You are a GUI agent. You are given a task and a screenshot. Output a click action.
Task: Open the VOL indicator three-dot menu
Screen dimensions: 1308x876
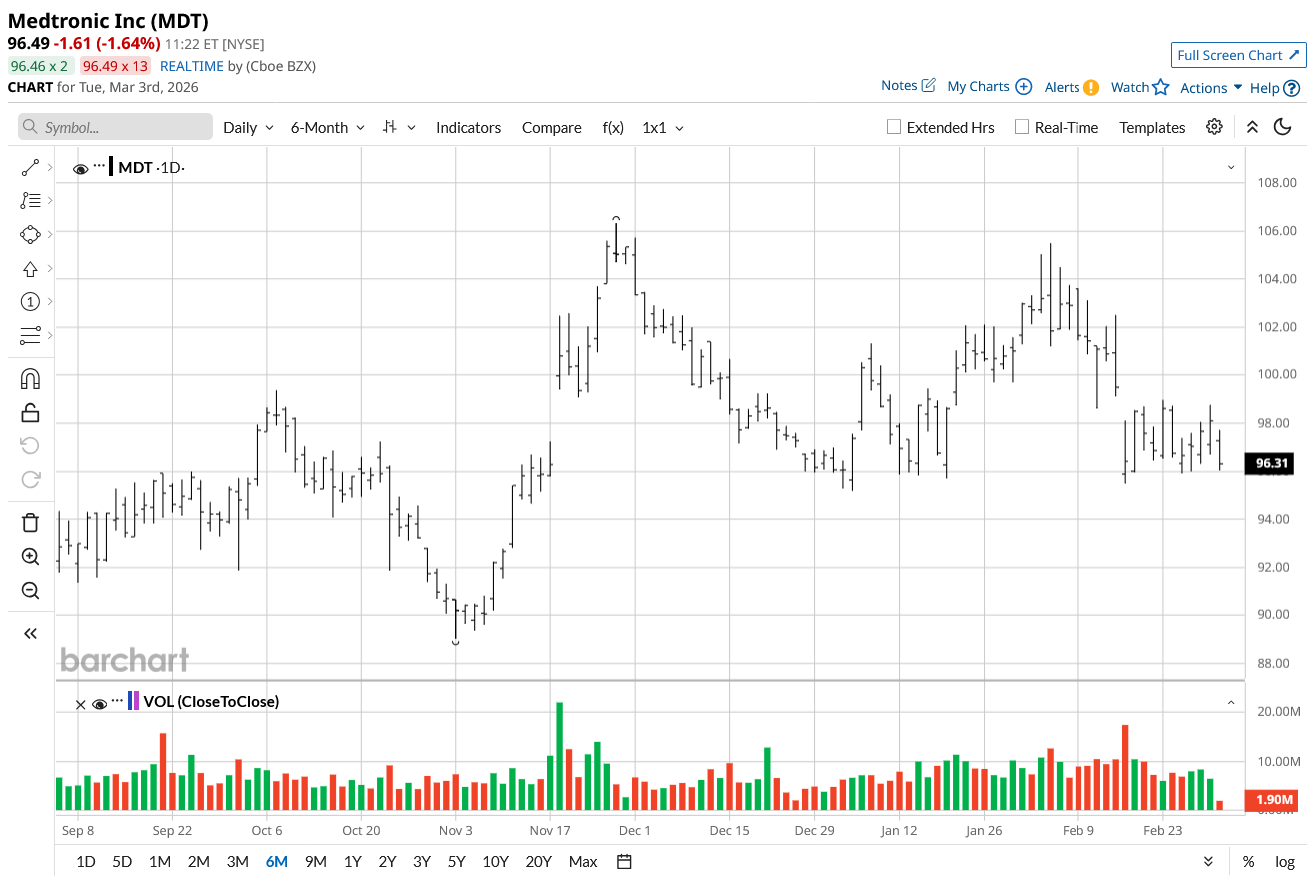point(118,701)
